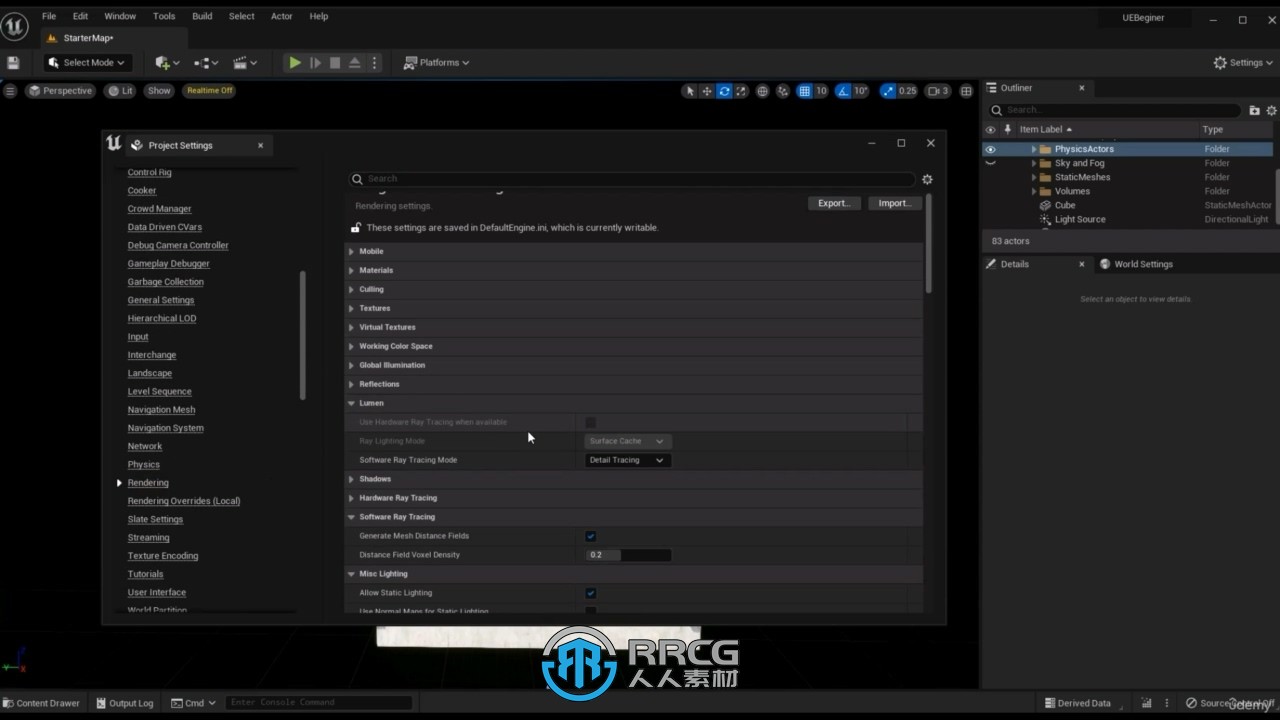Toggle Allow Static Lighting checkbox
1280x720 pixels.
coord(591,593)
